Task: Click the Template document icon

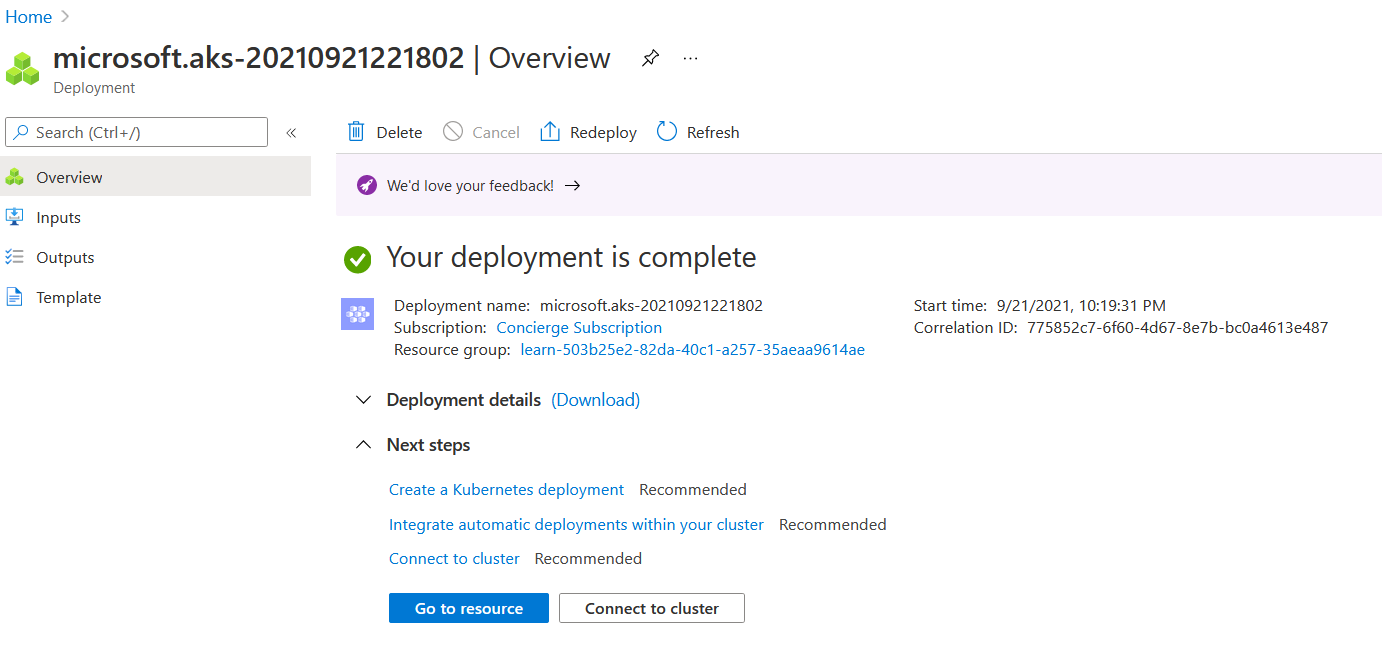Action: (15, 297)
